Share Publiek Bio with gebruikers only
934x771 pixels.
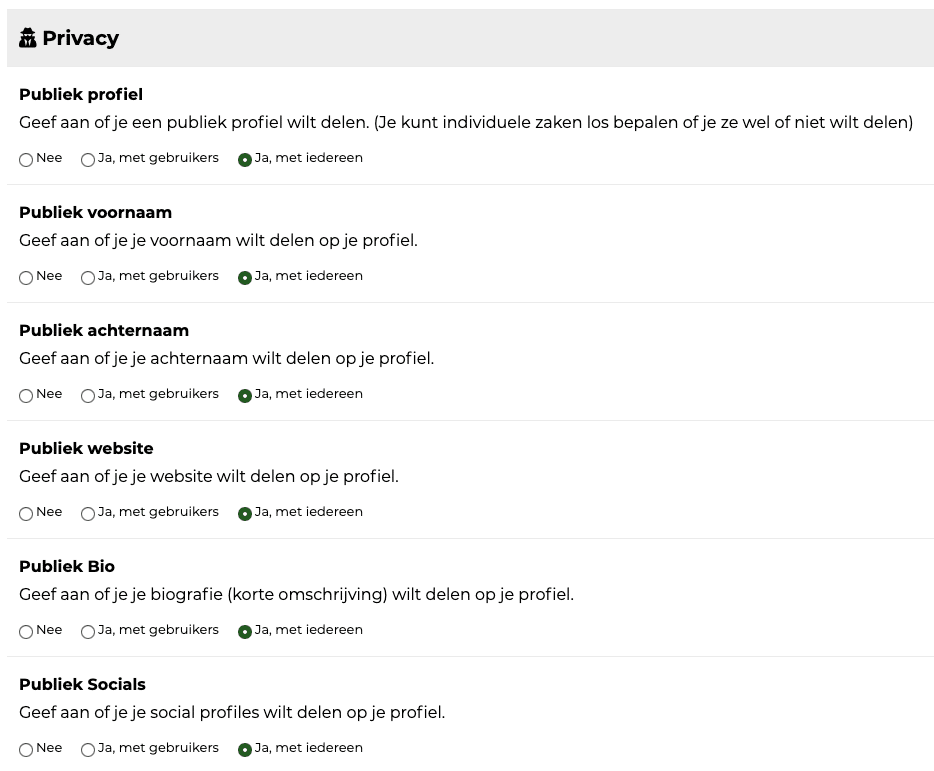(88, 632)
